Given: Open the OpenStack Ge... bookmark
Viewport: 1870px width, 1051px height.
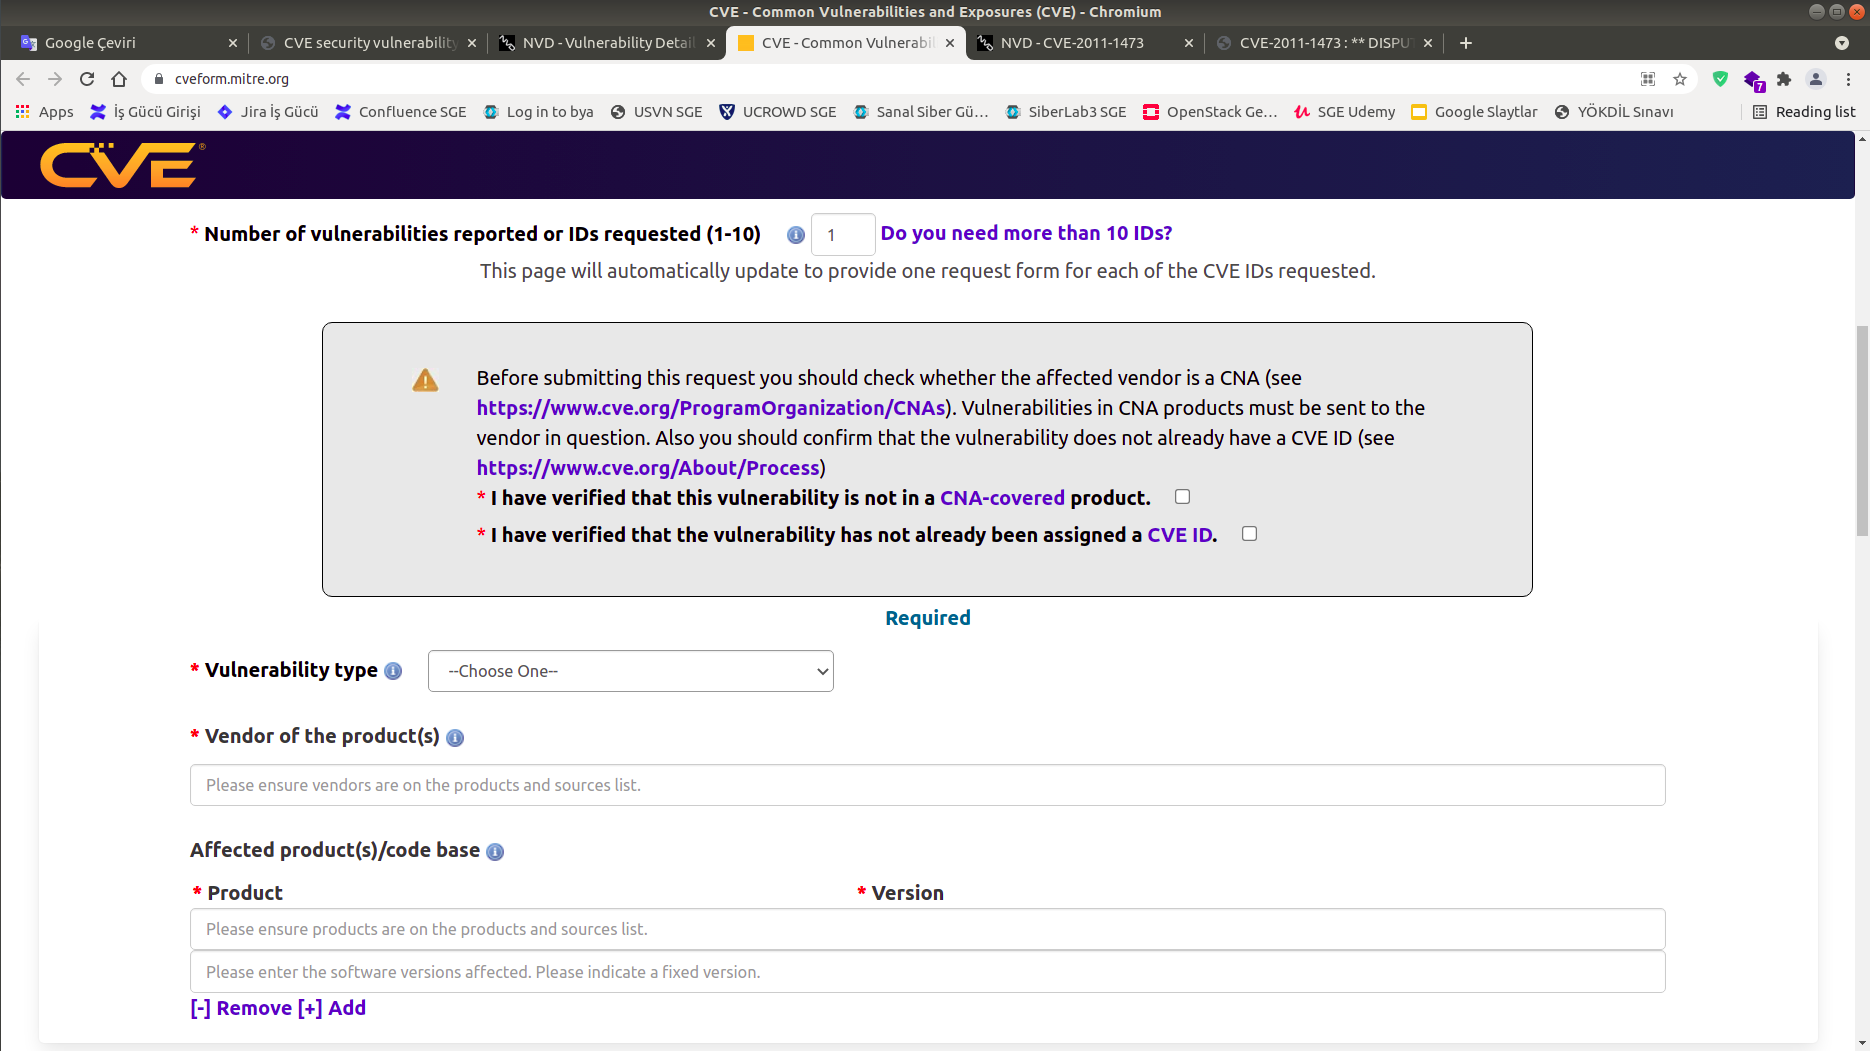Looking at the screenshot, I should point(1211,112).
